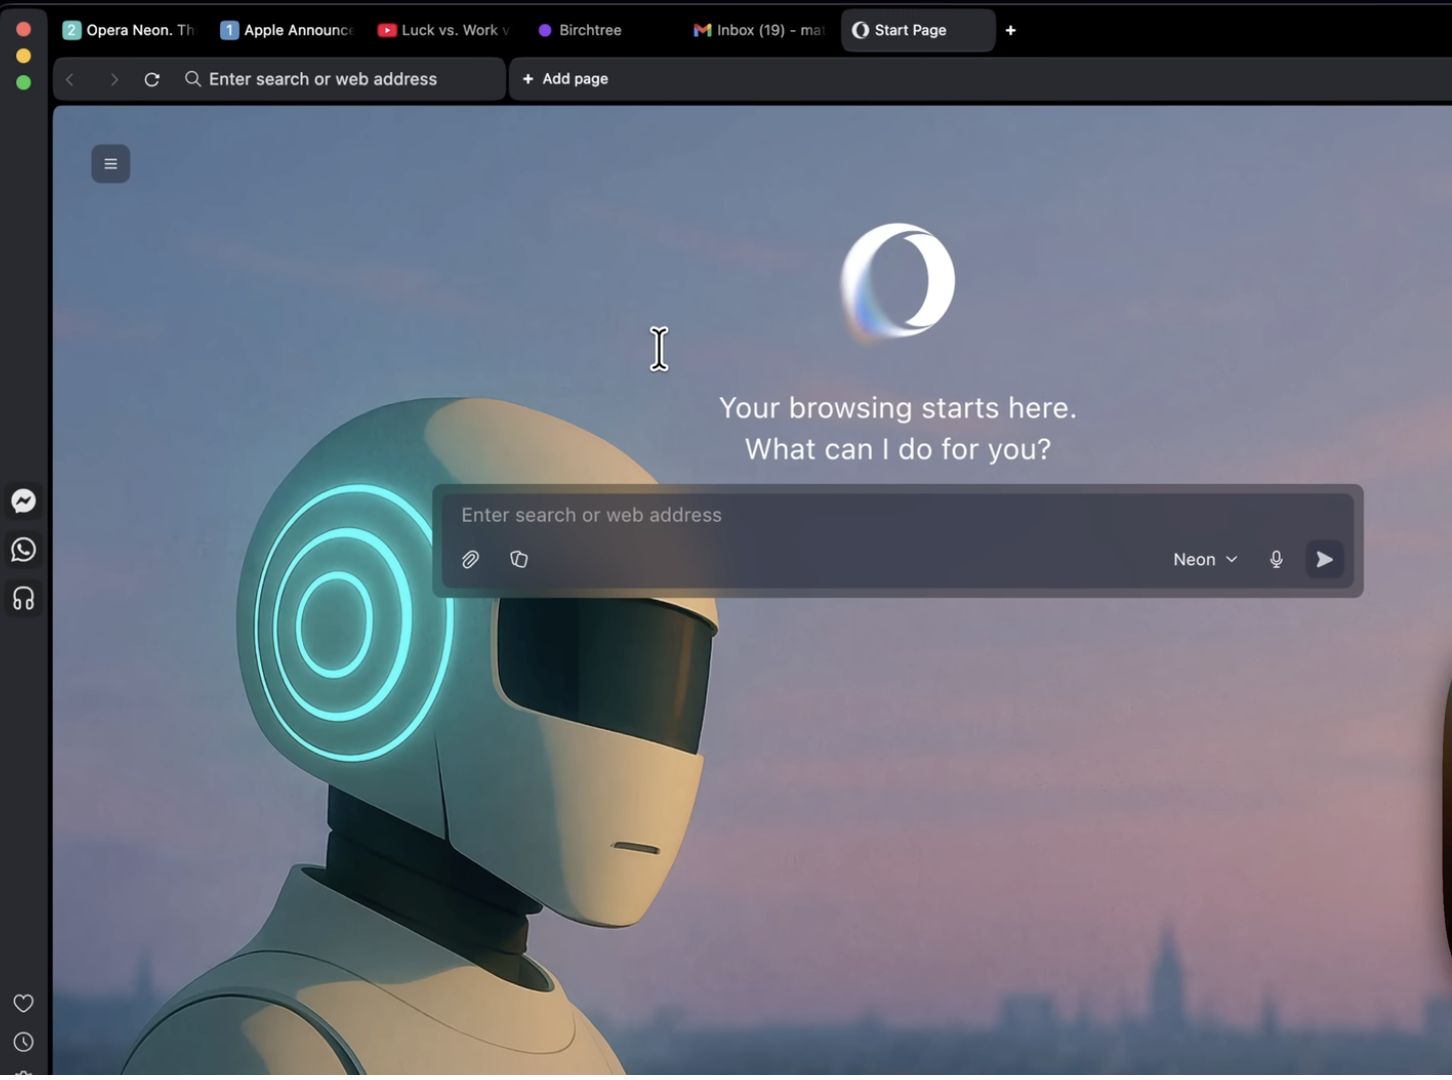
Task: Open Messenger from the sidebar
Action: click(23, 501)
